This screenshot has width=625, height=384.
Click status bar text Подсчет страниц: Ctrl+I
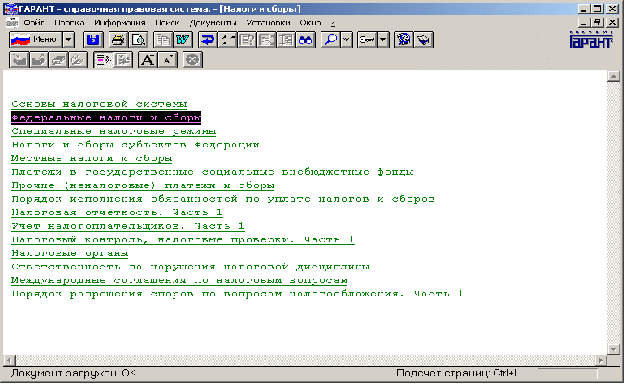(x=456, y=374)
